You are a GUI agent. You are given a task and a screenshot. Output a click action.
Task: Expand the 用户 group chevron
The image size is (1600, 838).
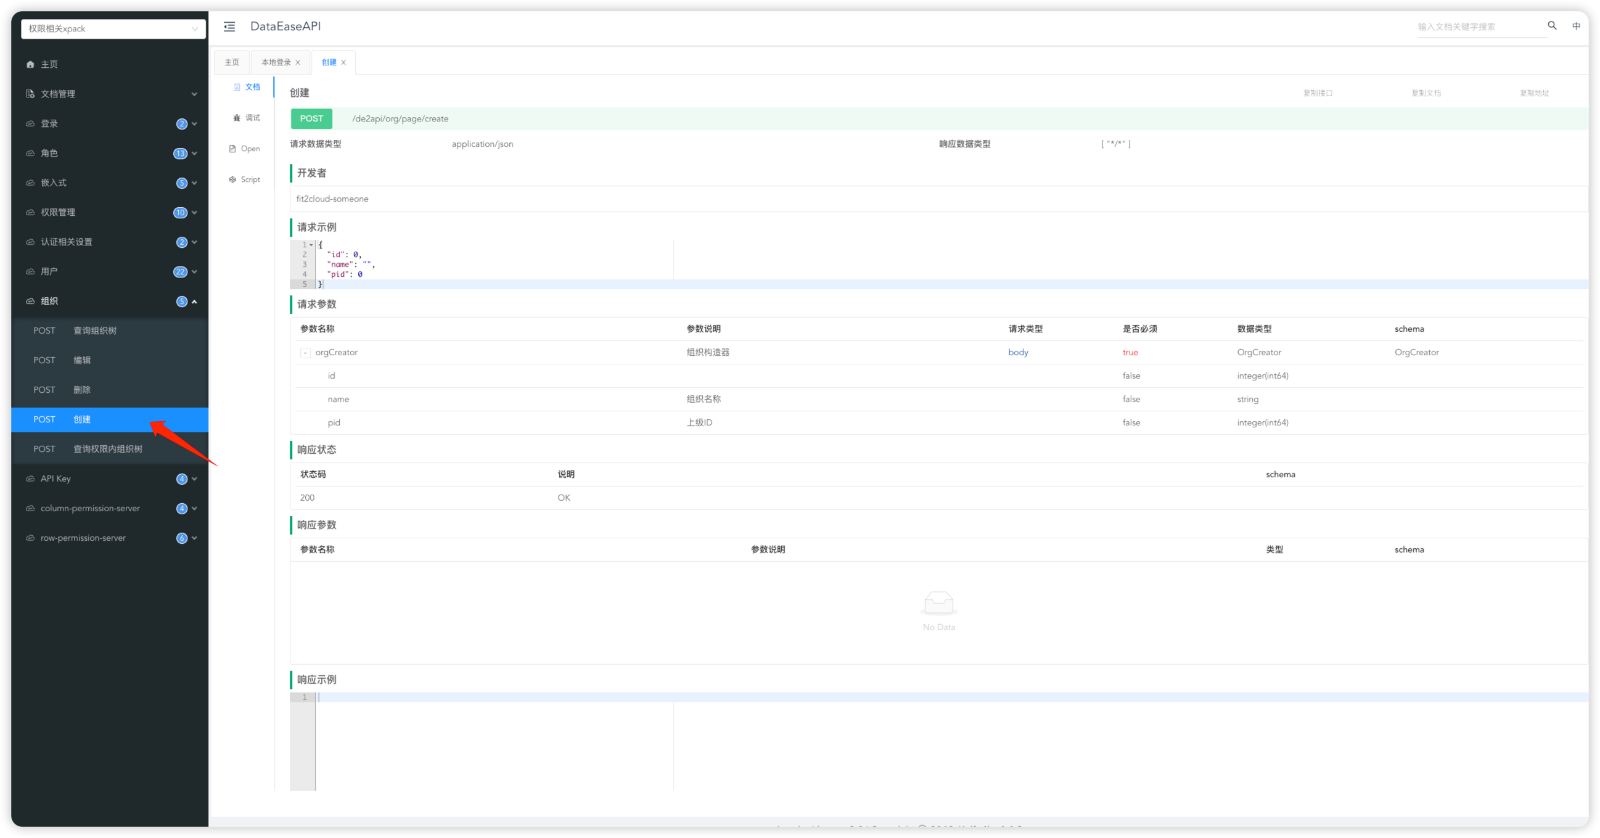click(194, 272)
